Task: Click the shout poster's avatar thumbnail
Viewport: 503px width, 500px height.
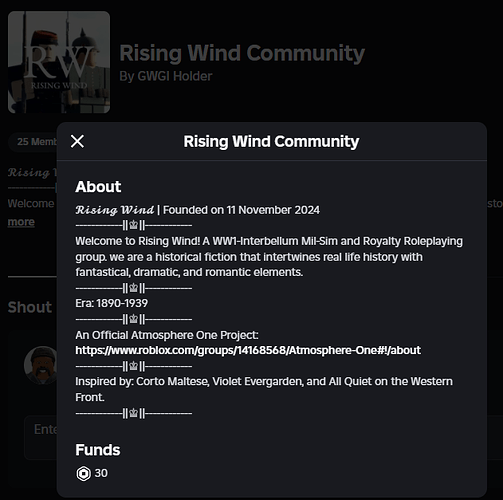Action: [40, 365]
